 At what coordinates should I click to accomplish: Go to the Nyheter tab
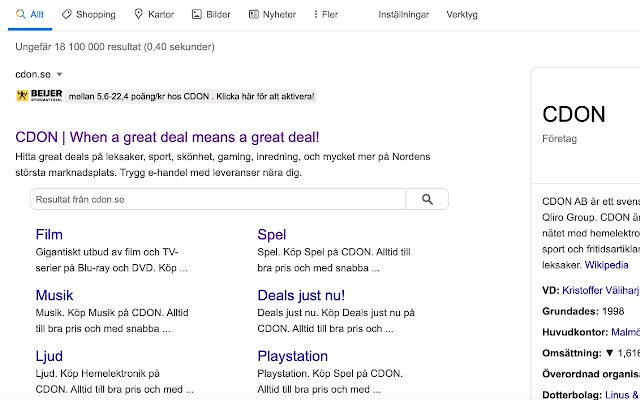272,15
